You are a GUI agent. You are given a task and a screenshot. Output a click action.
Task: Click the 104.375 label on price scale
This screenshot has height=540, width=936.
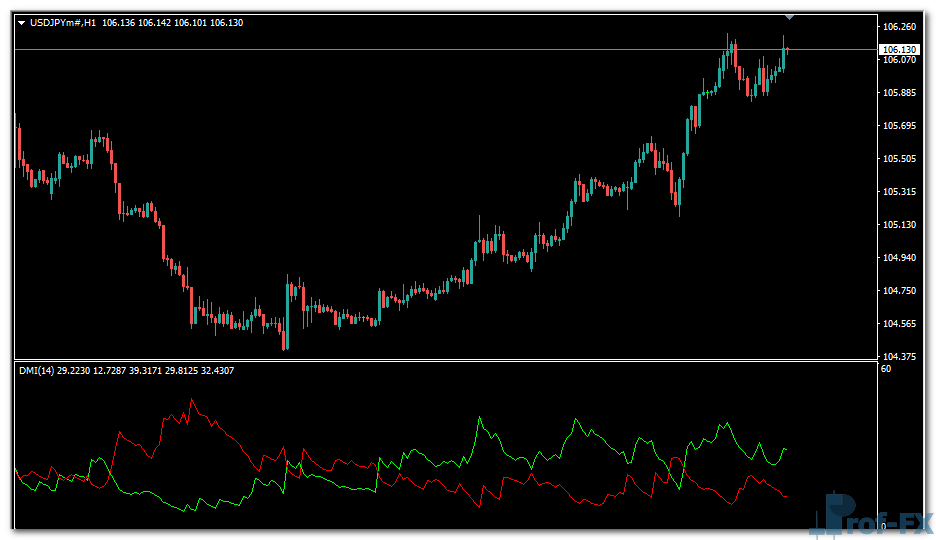click(899, 357)
